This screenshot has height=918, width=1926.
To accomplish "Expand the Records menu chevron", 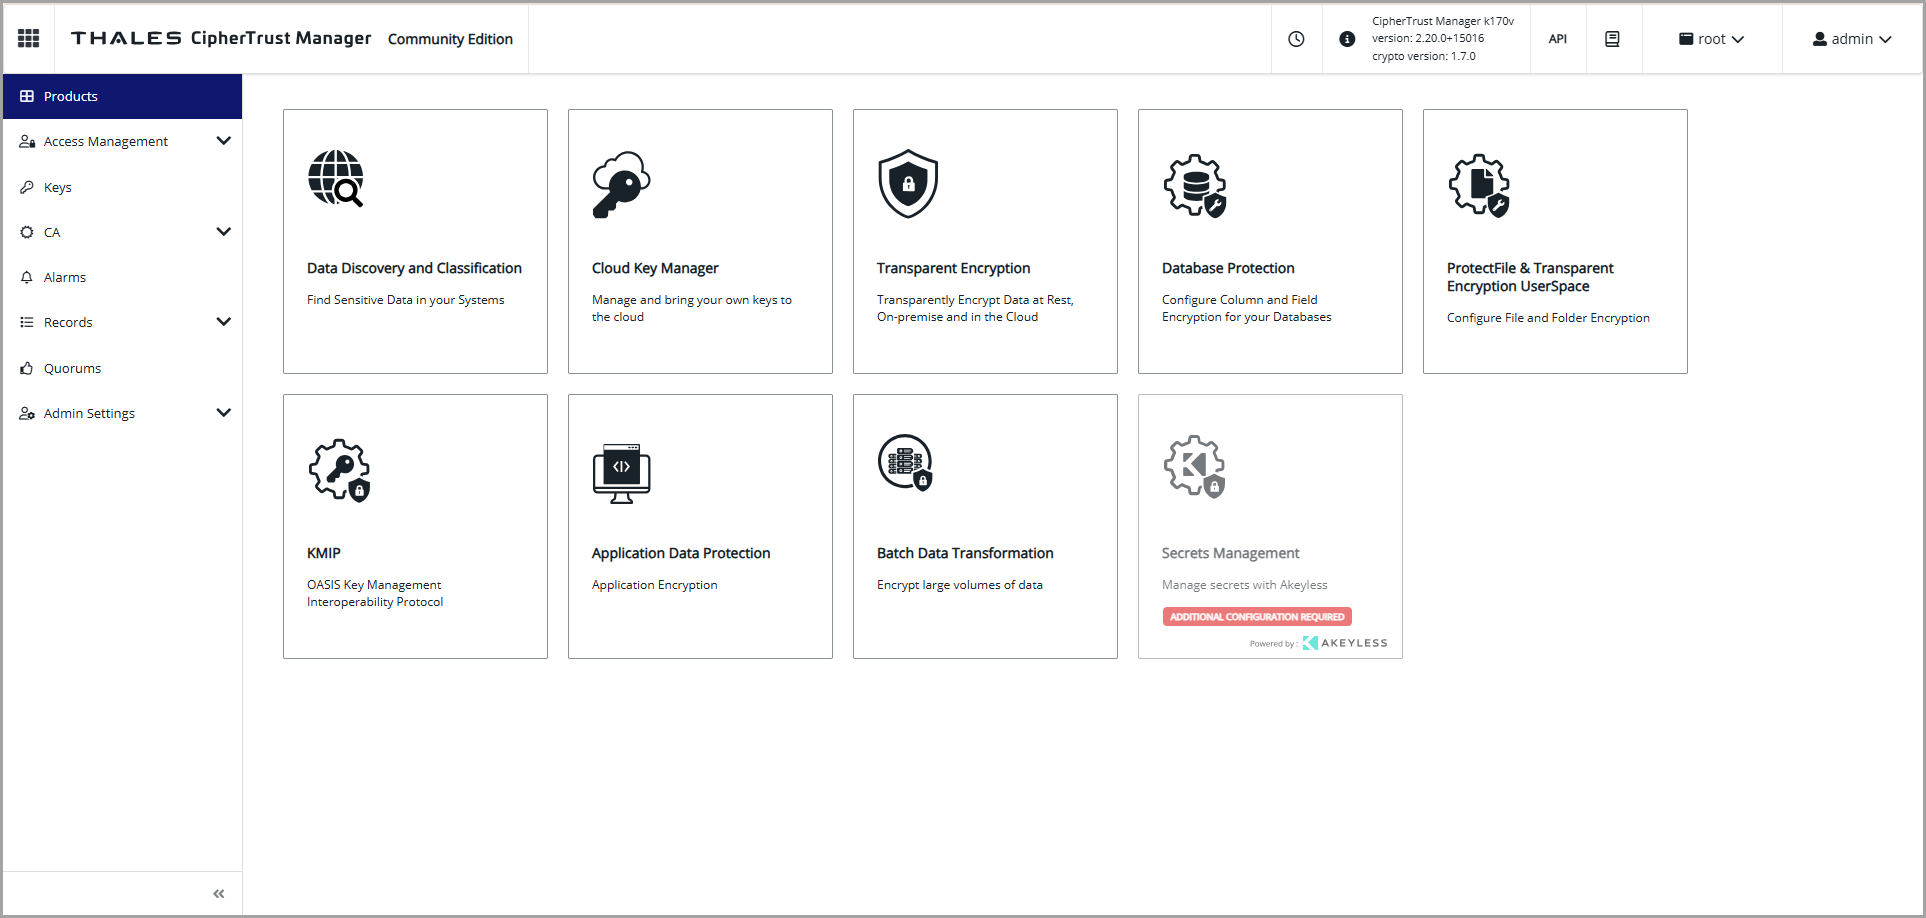I will point(224,322).
